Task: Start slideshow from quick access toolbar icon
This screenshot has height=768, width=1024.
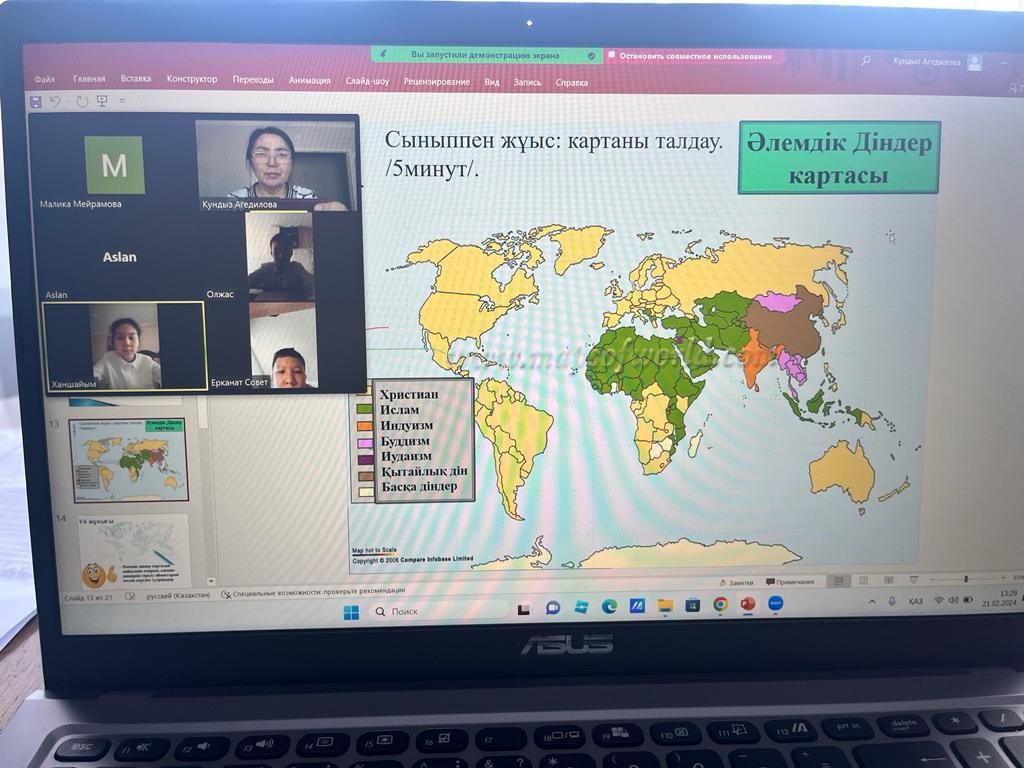Action: tap(101, 101)
